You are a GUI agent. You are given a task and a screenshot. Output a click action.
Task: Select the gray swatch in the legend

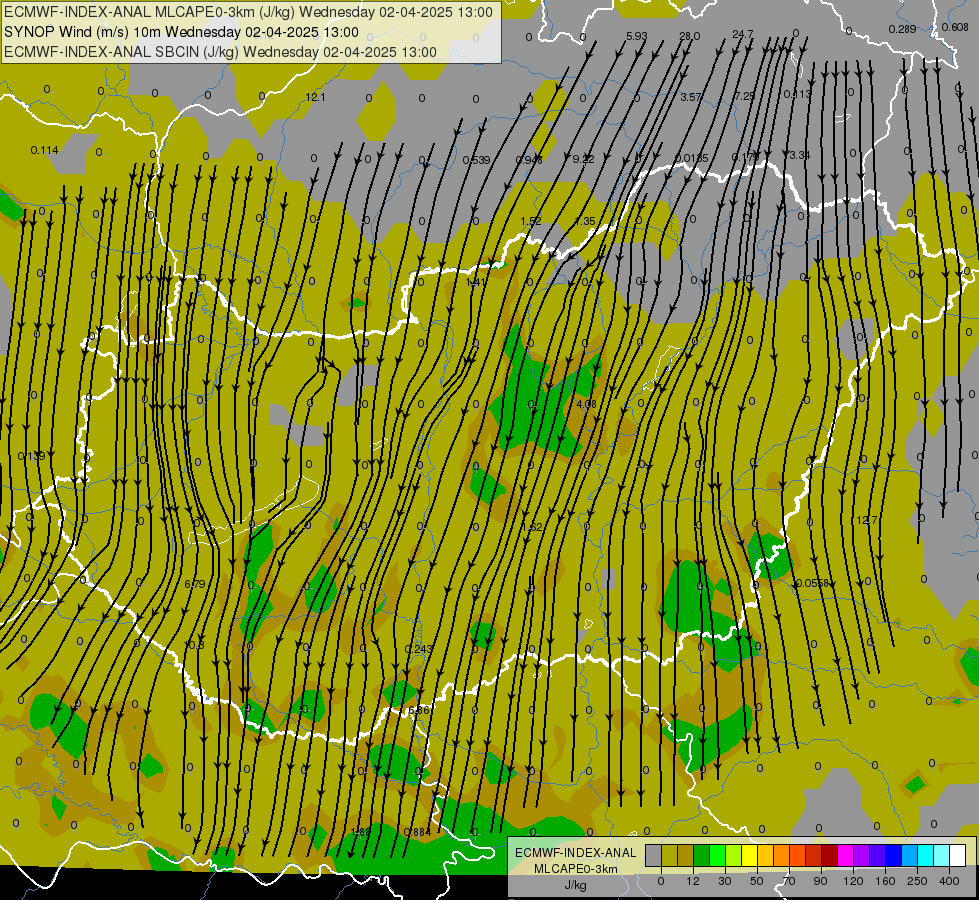pyautogui.click(x=653, y=855)
